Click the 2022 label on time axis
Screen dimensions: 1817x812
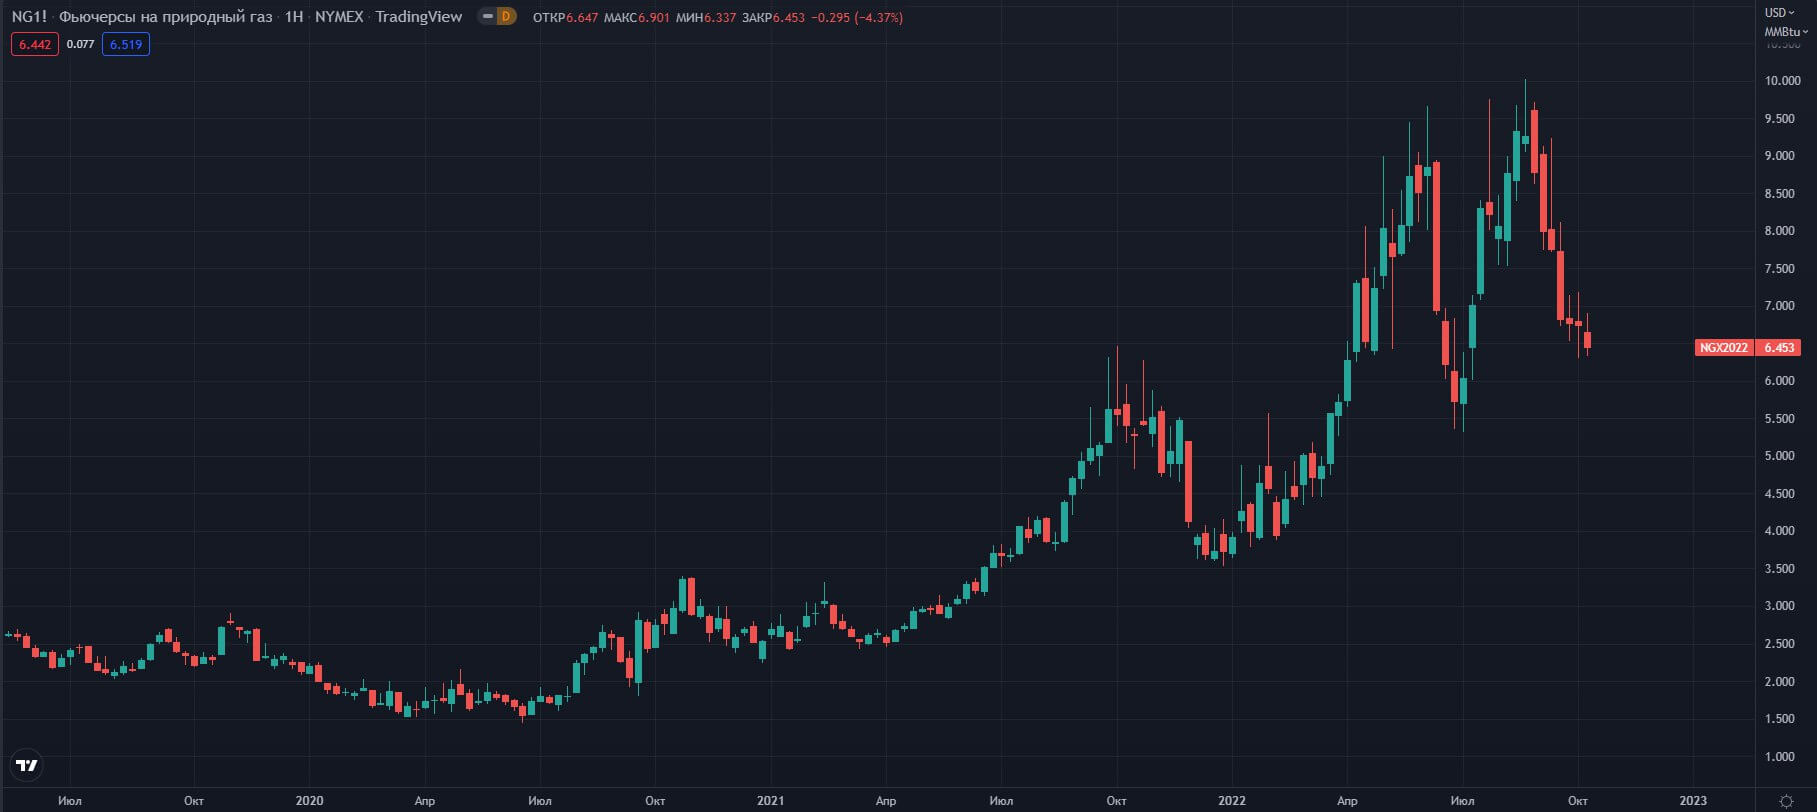1232,801
